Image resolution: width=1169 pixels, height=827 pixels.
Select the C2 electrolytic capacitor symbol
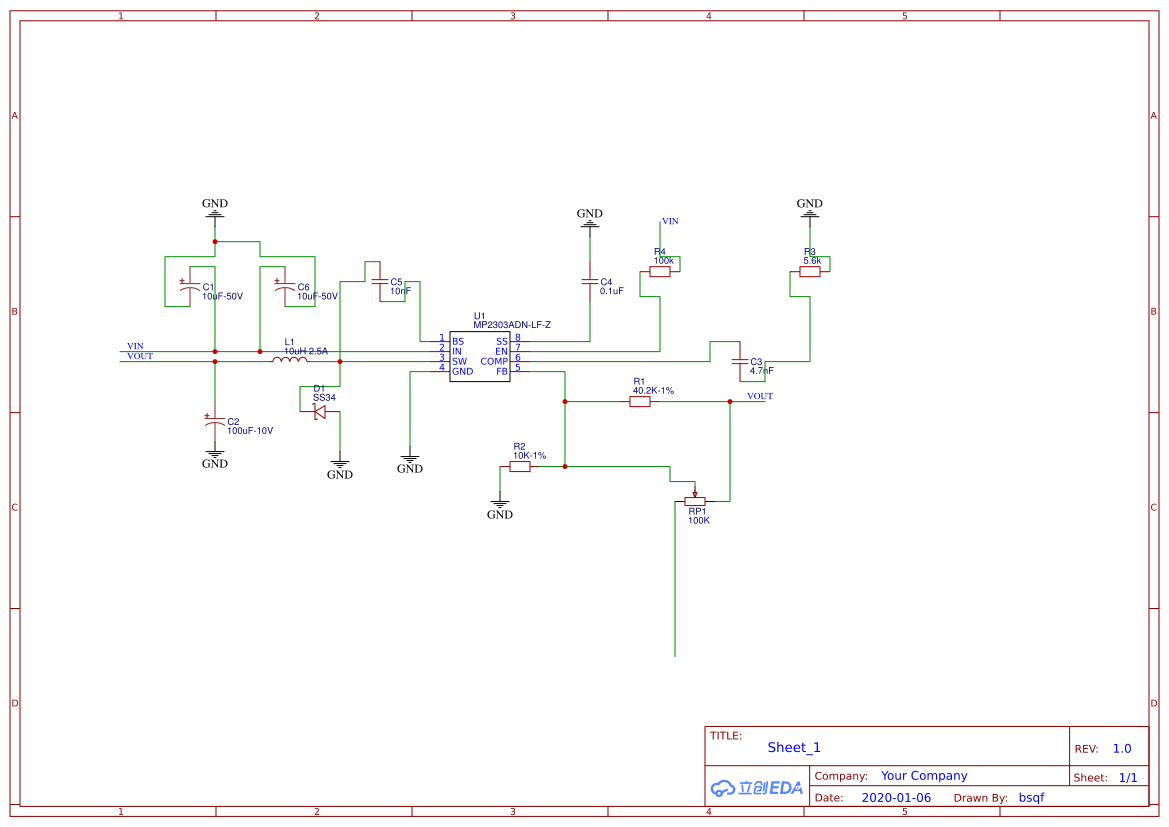click(x=215, y=421)
